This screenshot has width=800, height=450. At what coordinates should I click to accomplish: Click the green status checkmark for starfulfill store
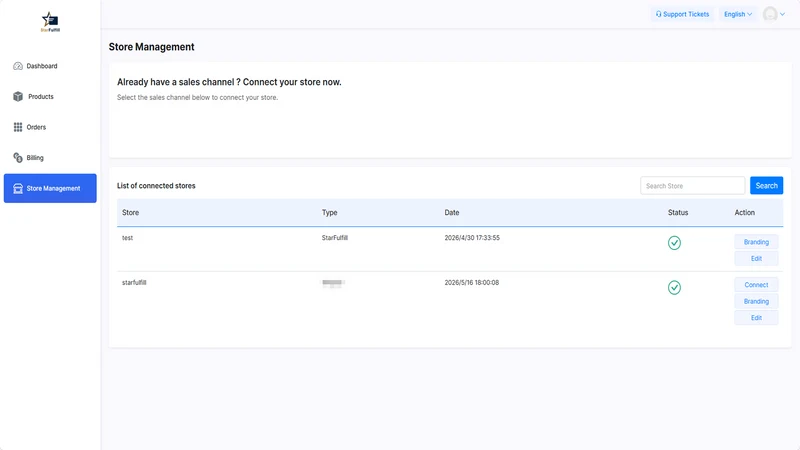pyautogui.click(x=674, y=288)
